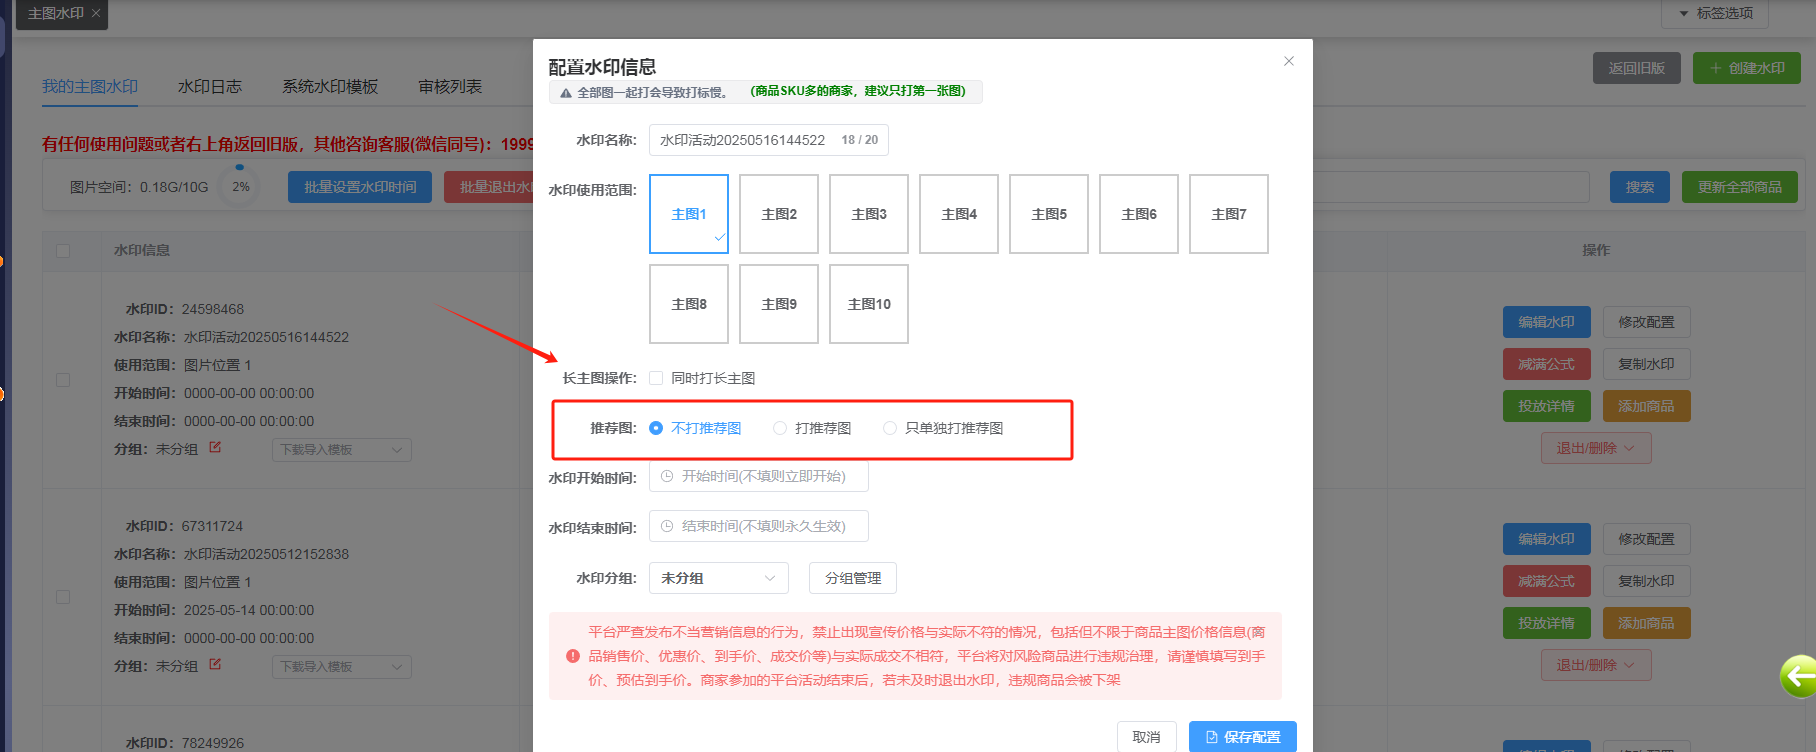Expand 标签选项 dropdown at top right
The image size is (1816, 752).
pos(1714,13)
